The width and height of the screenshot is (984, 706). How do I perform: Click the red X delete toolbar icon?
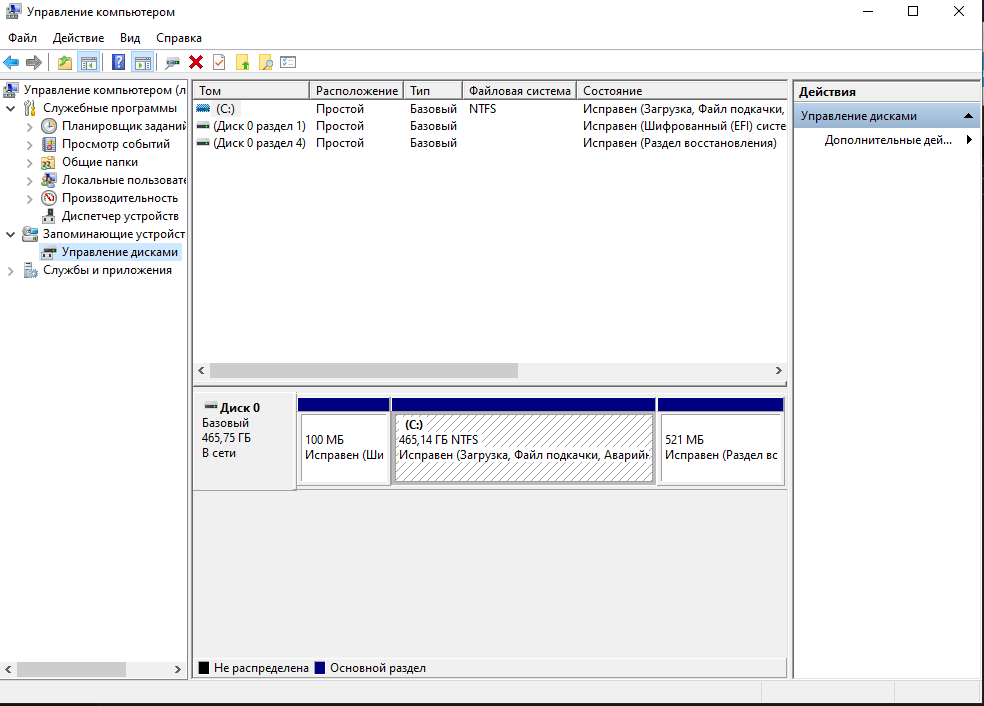pyautogui.click(x=196, y=62)
